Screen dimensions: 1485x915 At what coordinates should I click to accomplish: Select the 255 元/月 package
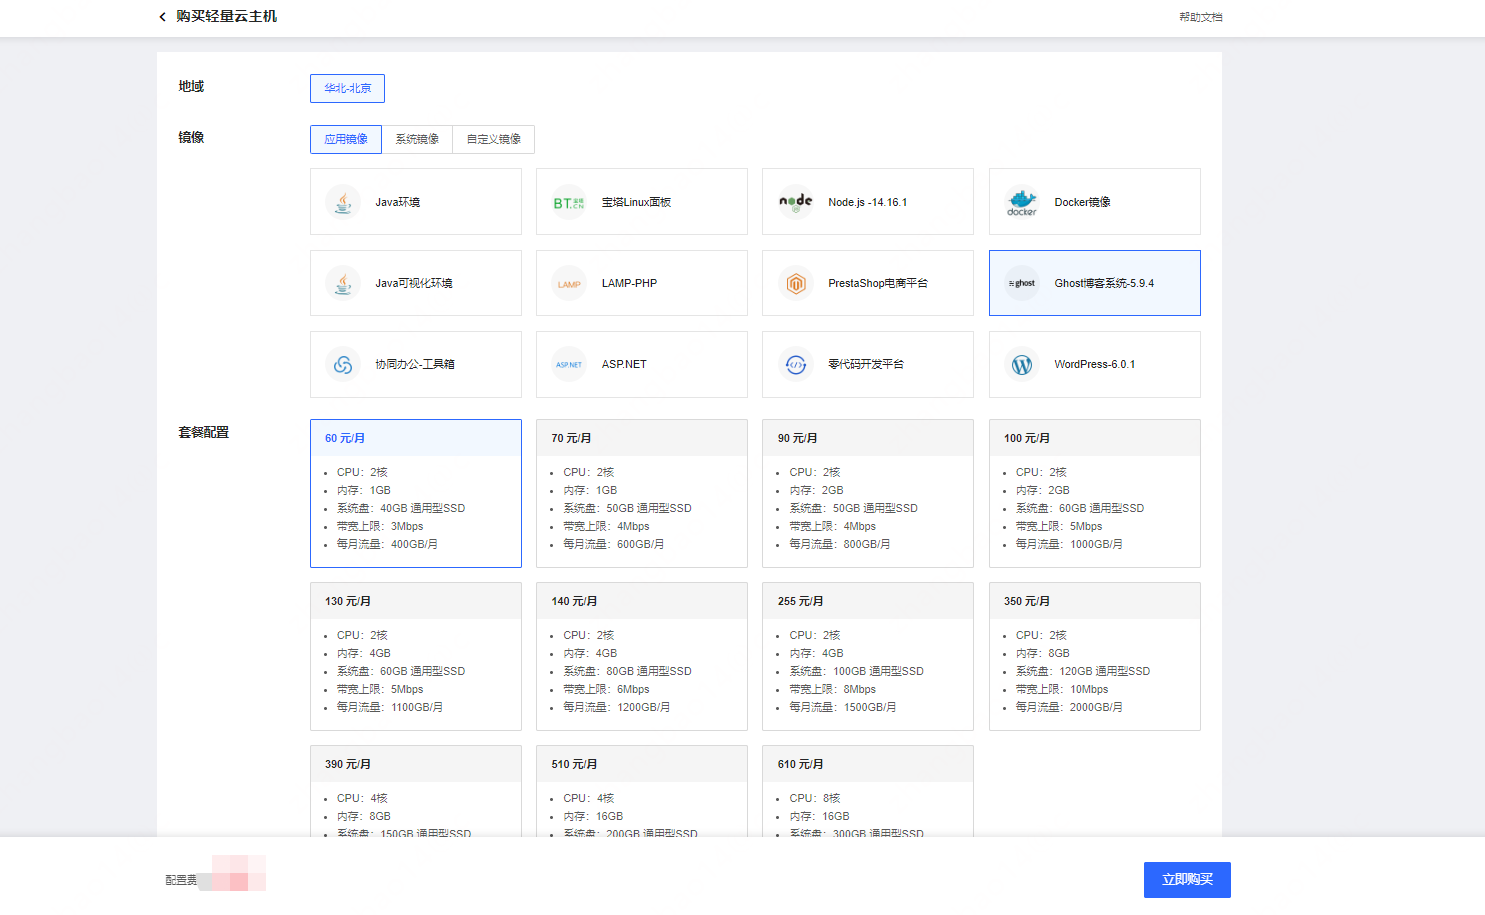coord(868,656)
